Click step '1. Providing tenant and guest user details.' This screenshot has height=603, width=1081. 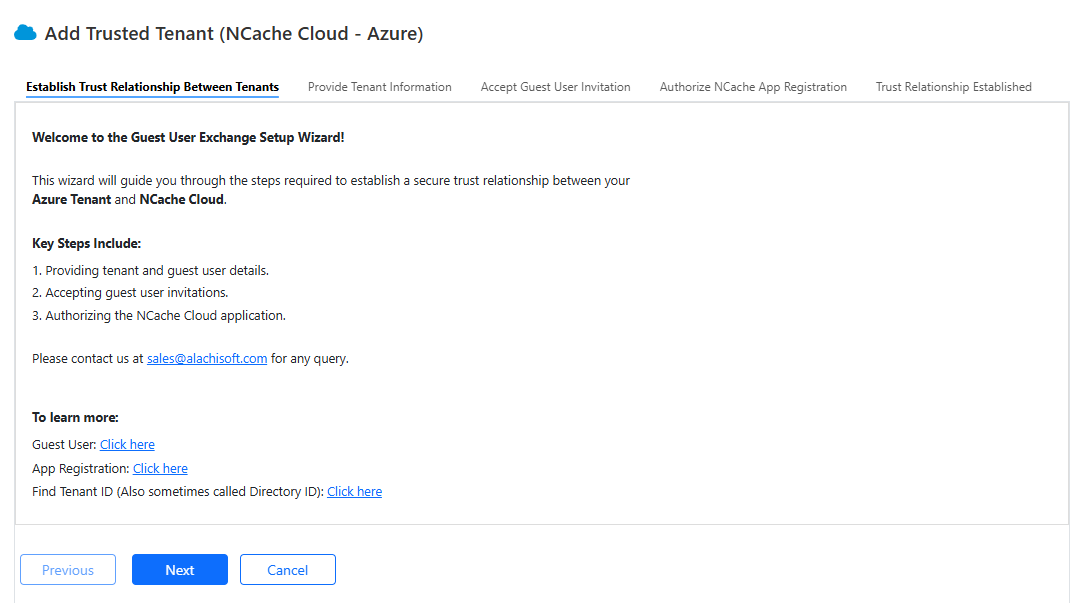[x=150, y=270]
